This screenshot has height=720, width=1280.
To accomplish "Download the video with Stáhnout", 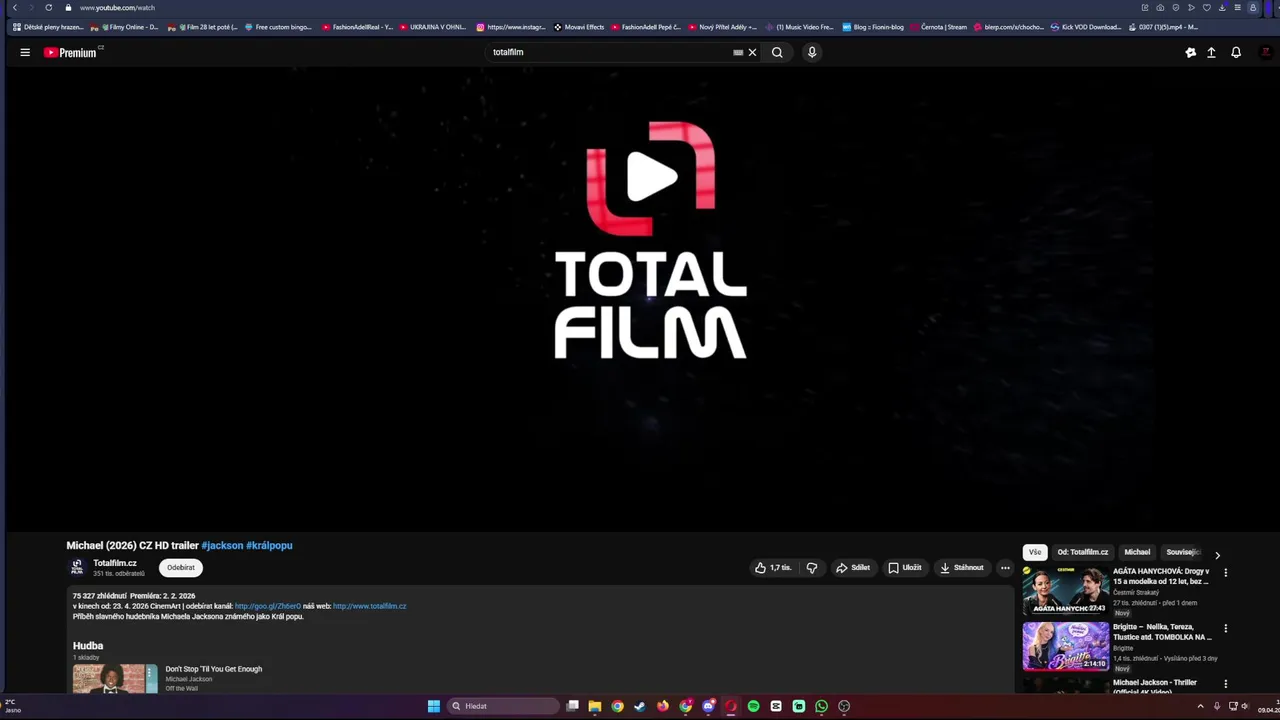I will point(962,567).
